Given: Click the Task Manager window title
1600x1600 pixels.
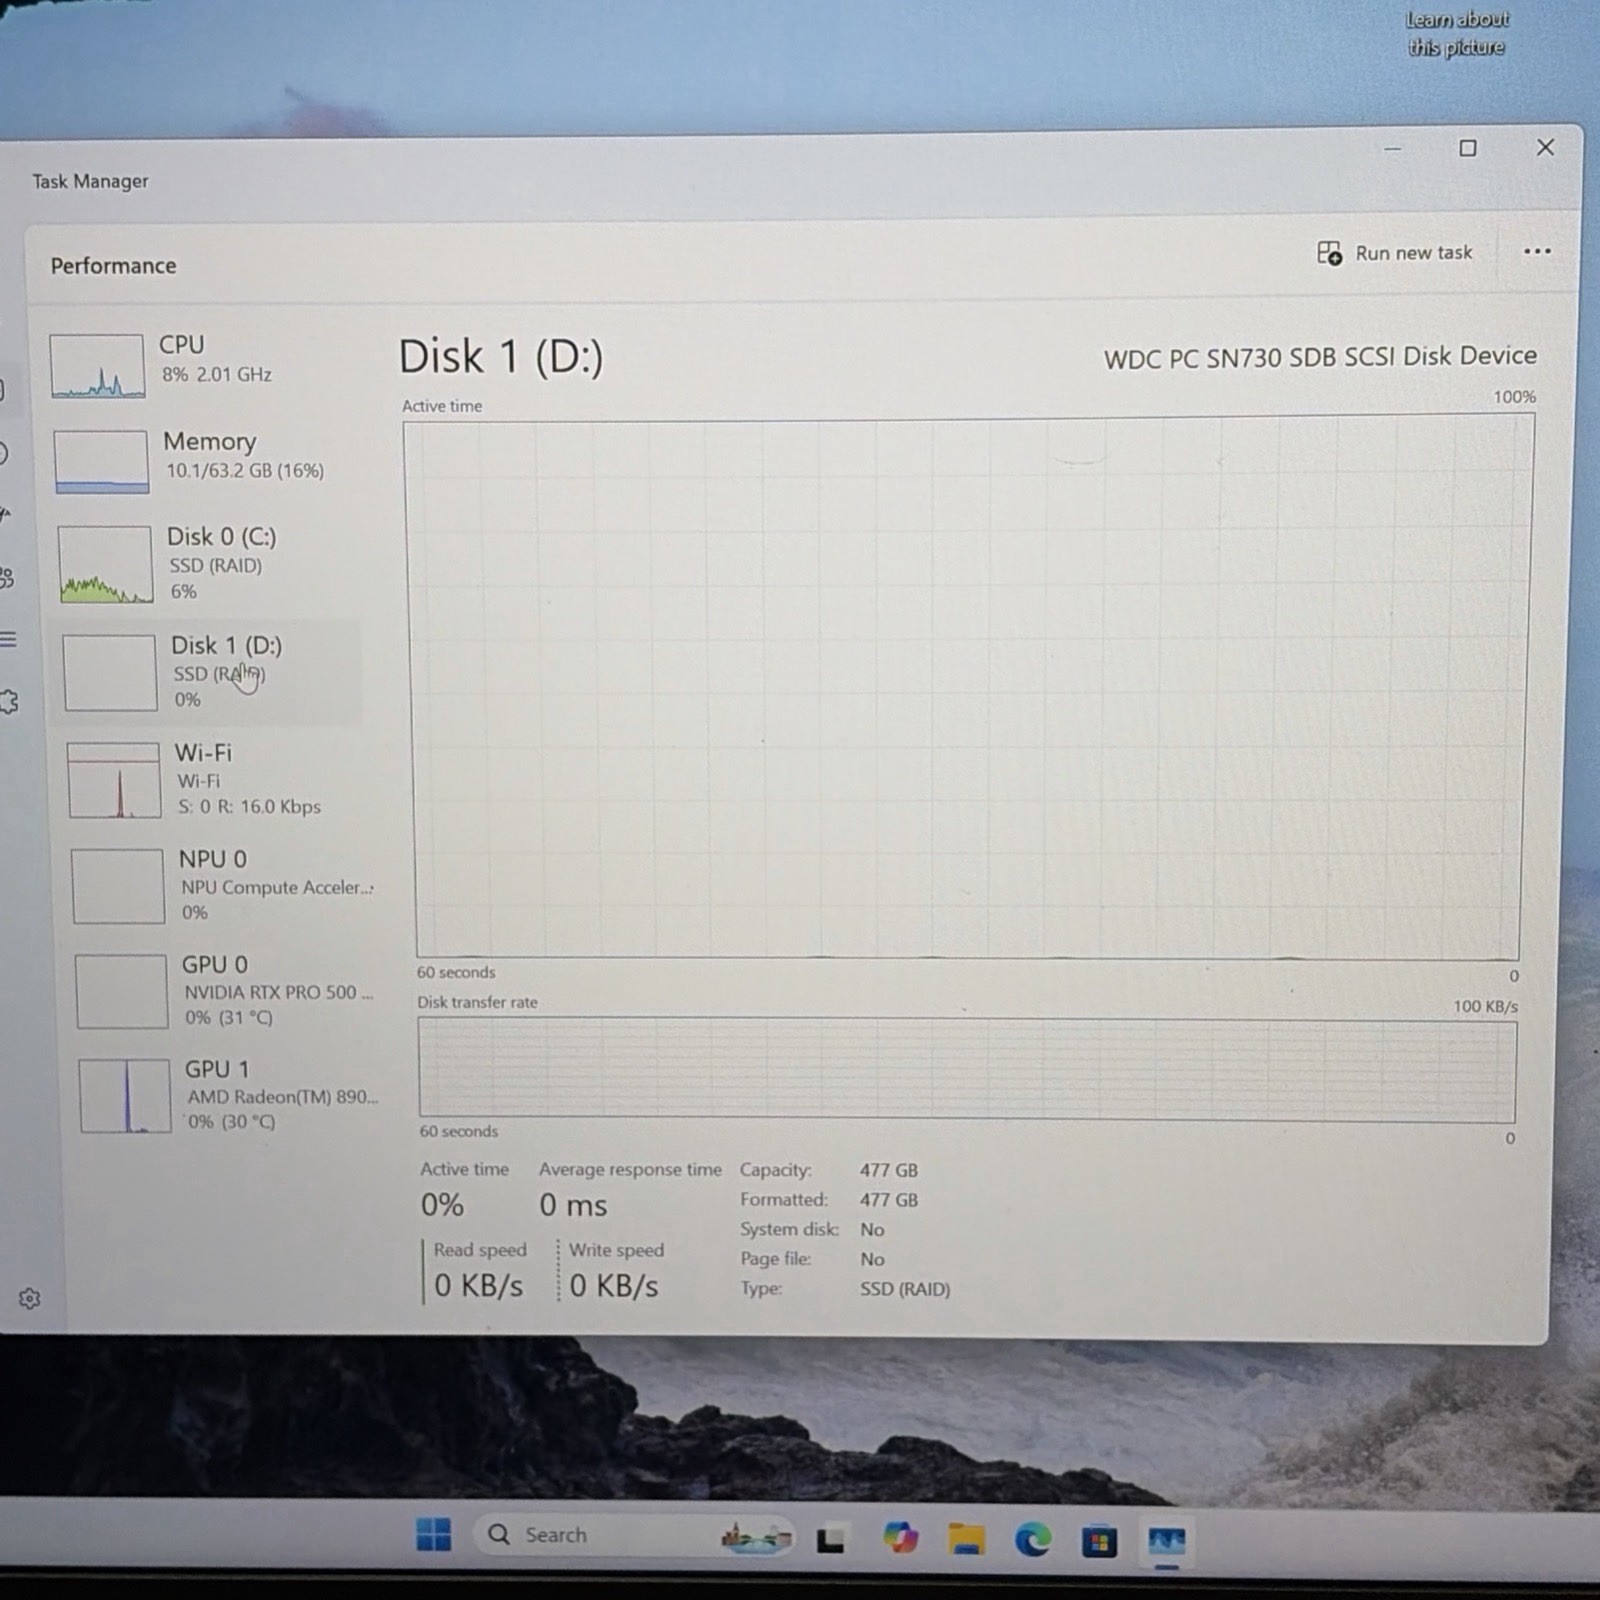Looking at the screenshot, I should coord(90,181).
